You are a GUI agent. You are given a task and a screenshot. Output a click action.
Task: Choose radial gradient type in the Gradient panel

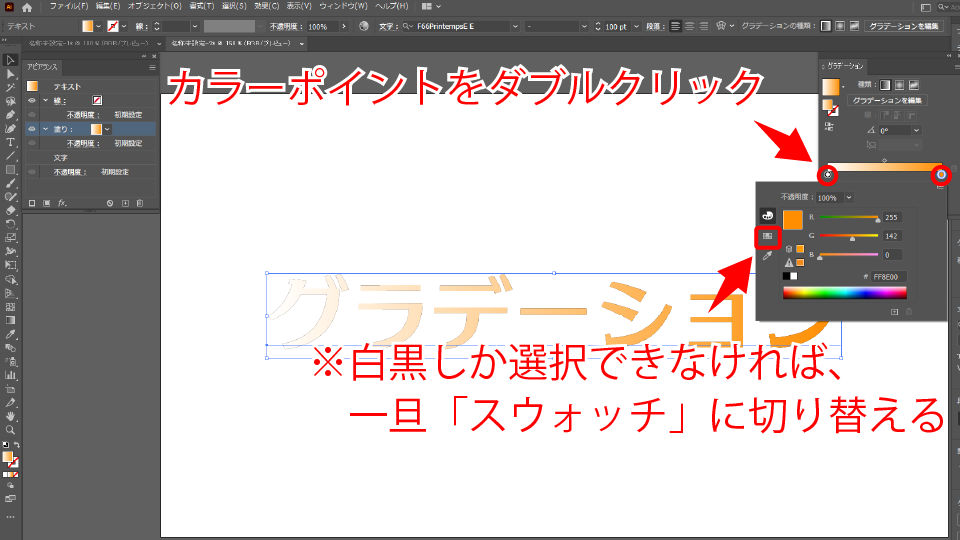click(x=899, y=85)
